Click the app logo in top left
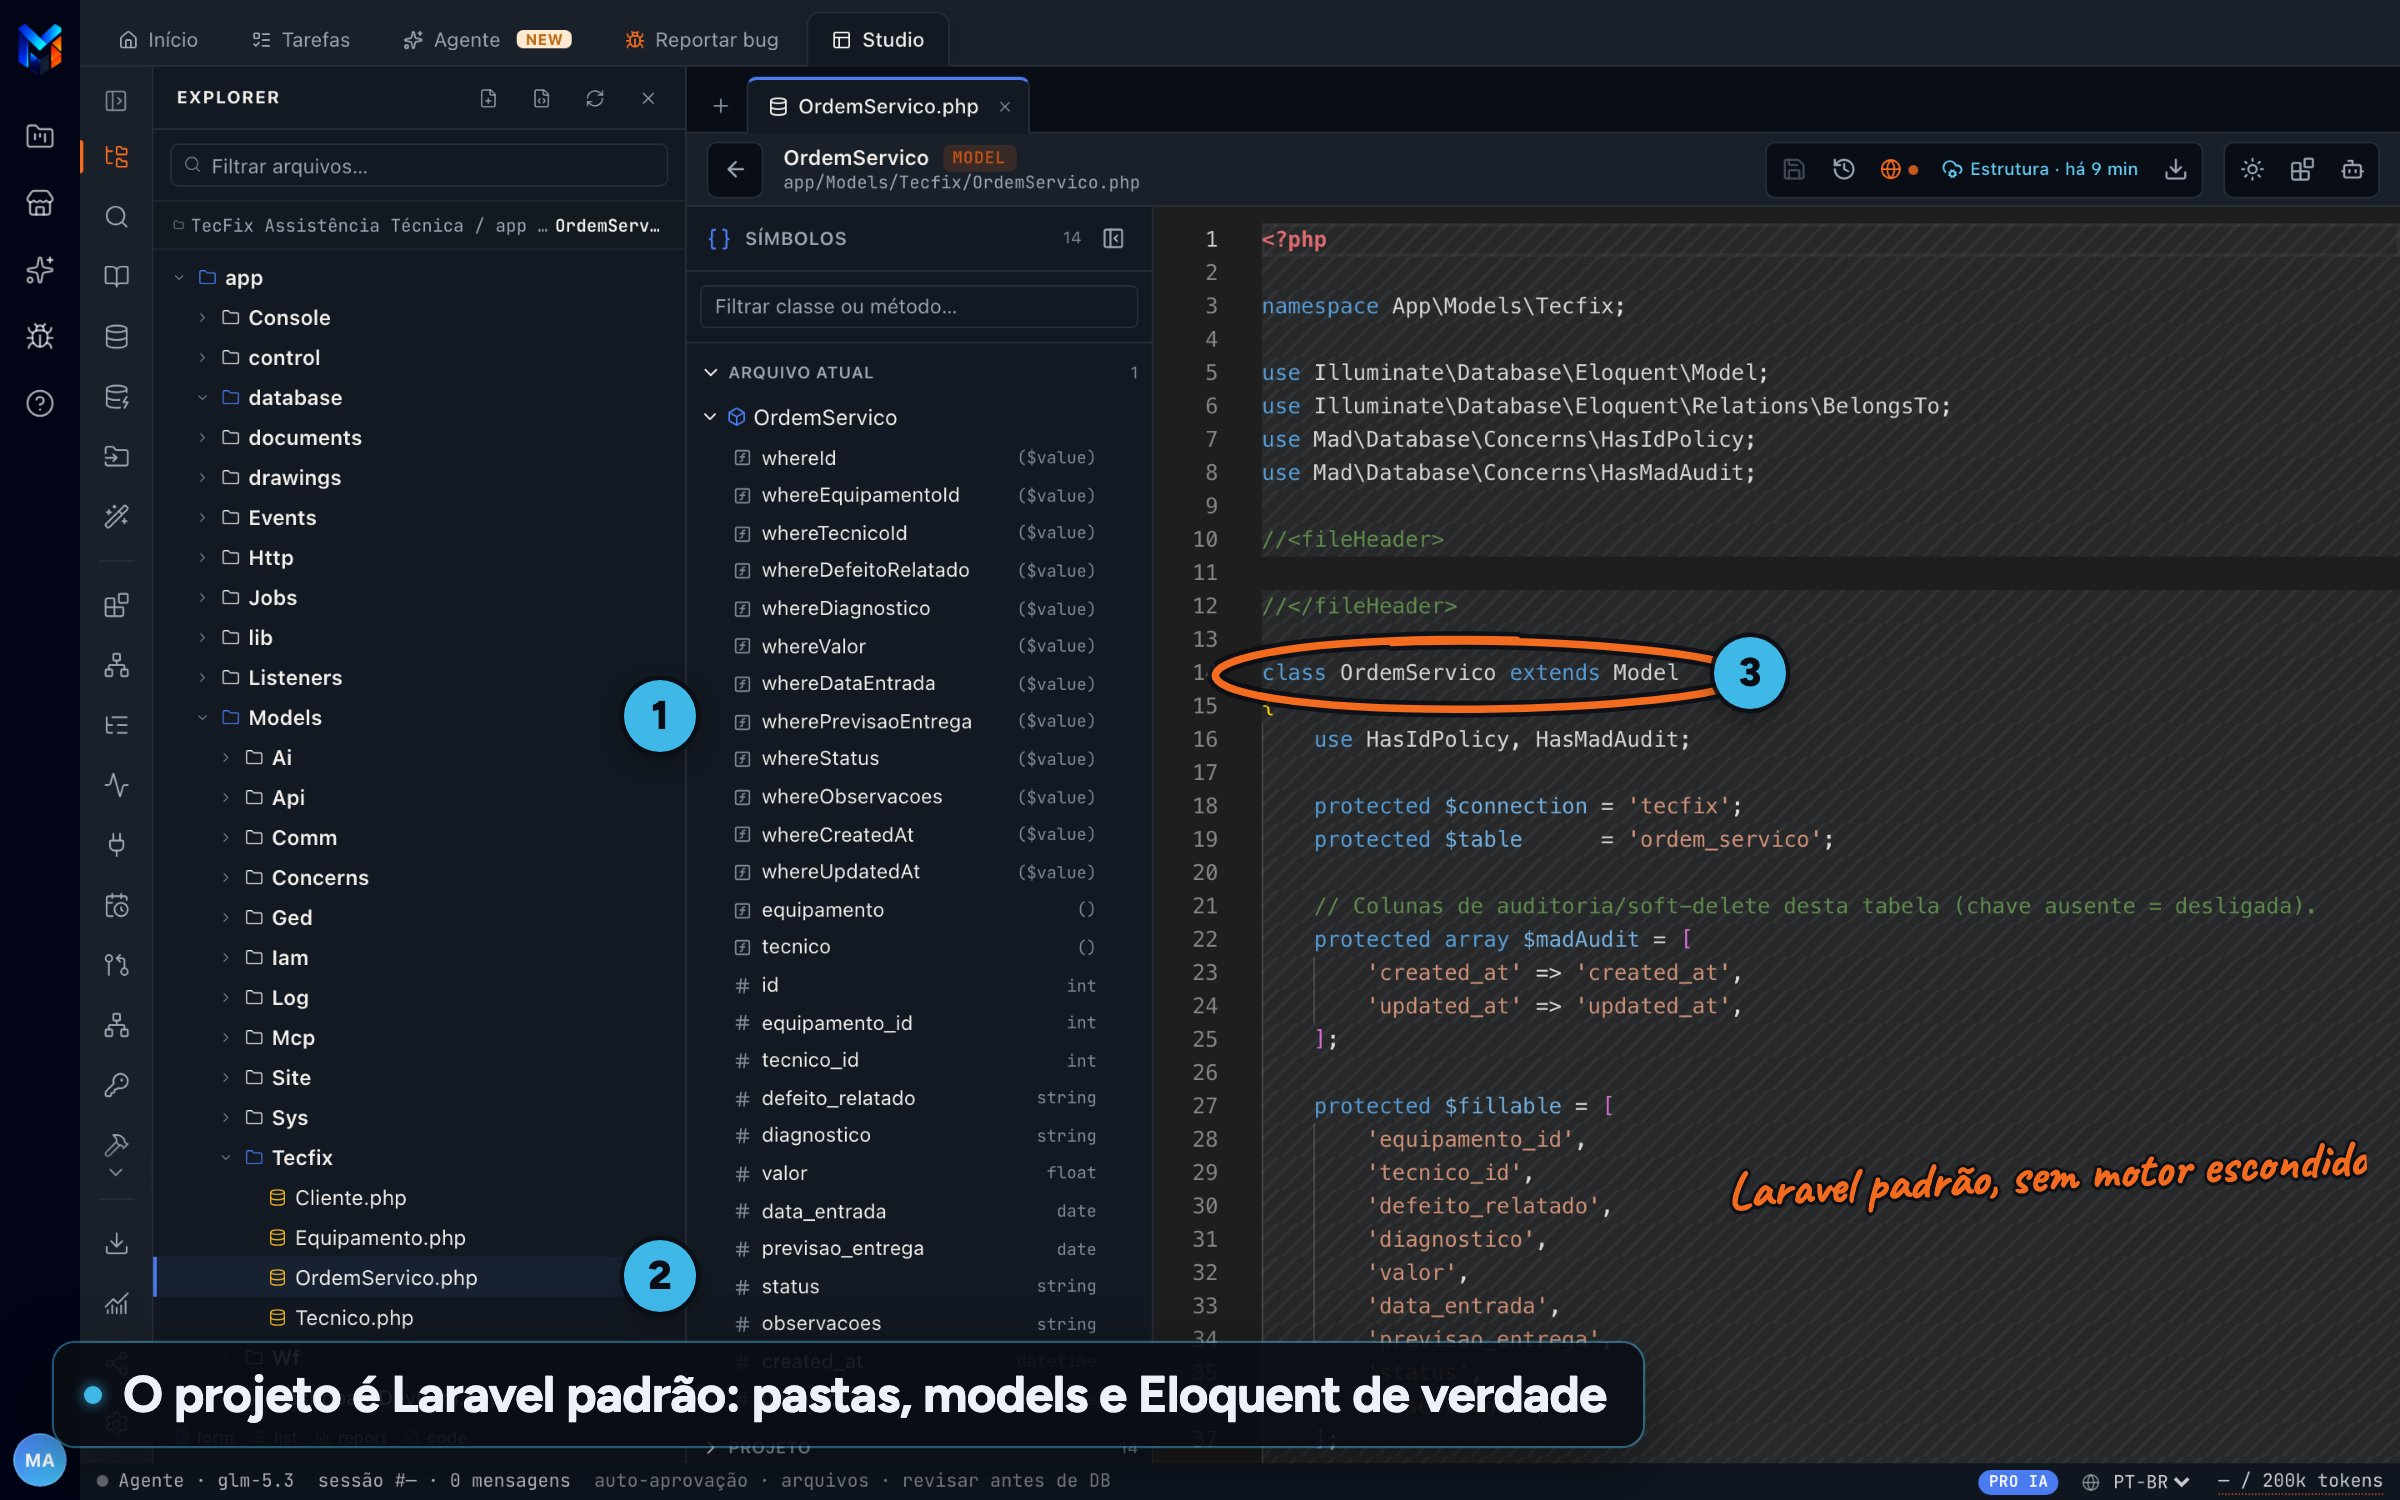Viewport: 2400px width, 1500px height. (x=40, y=47)
